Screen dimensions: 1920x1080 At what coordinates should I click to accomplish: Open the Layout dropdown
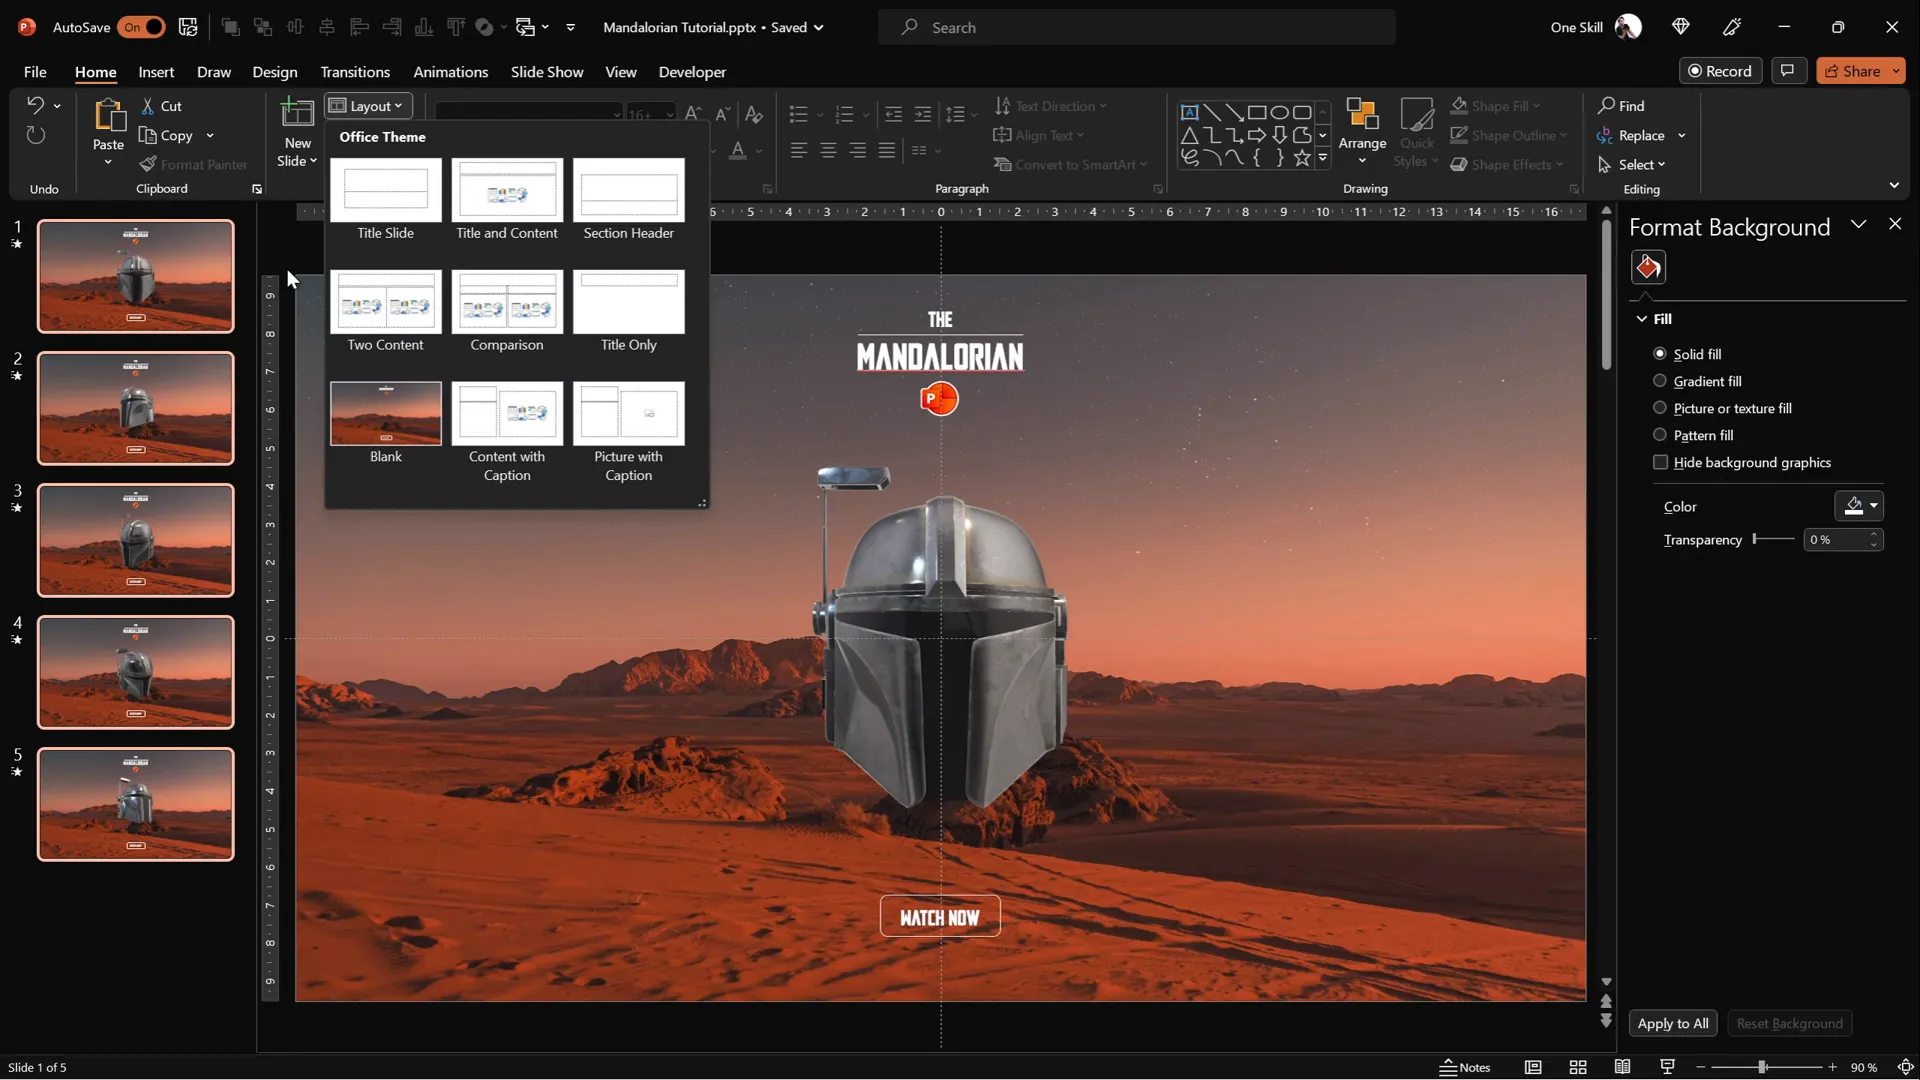click(x=367, y=106)
